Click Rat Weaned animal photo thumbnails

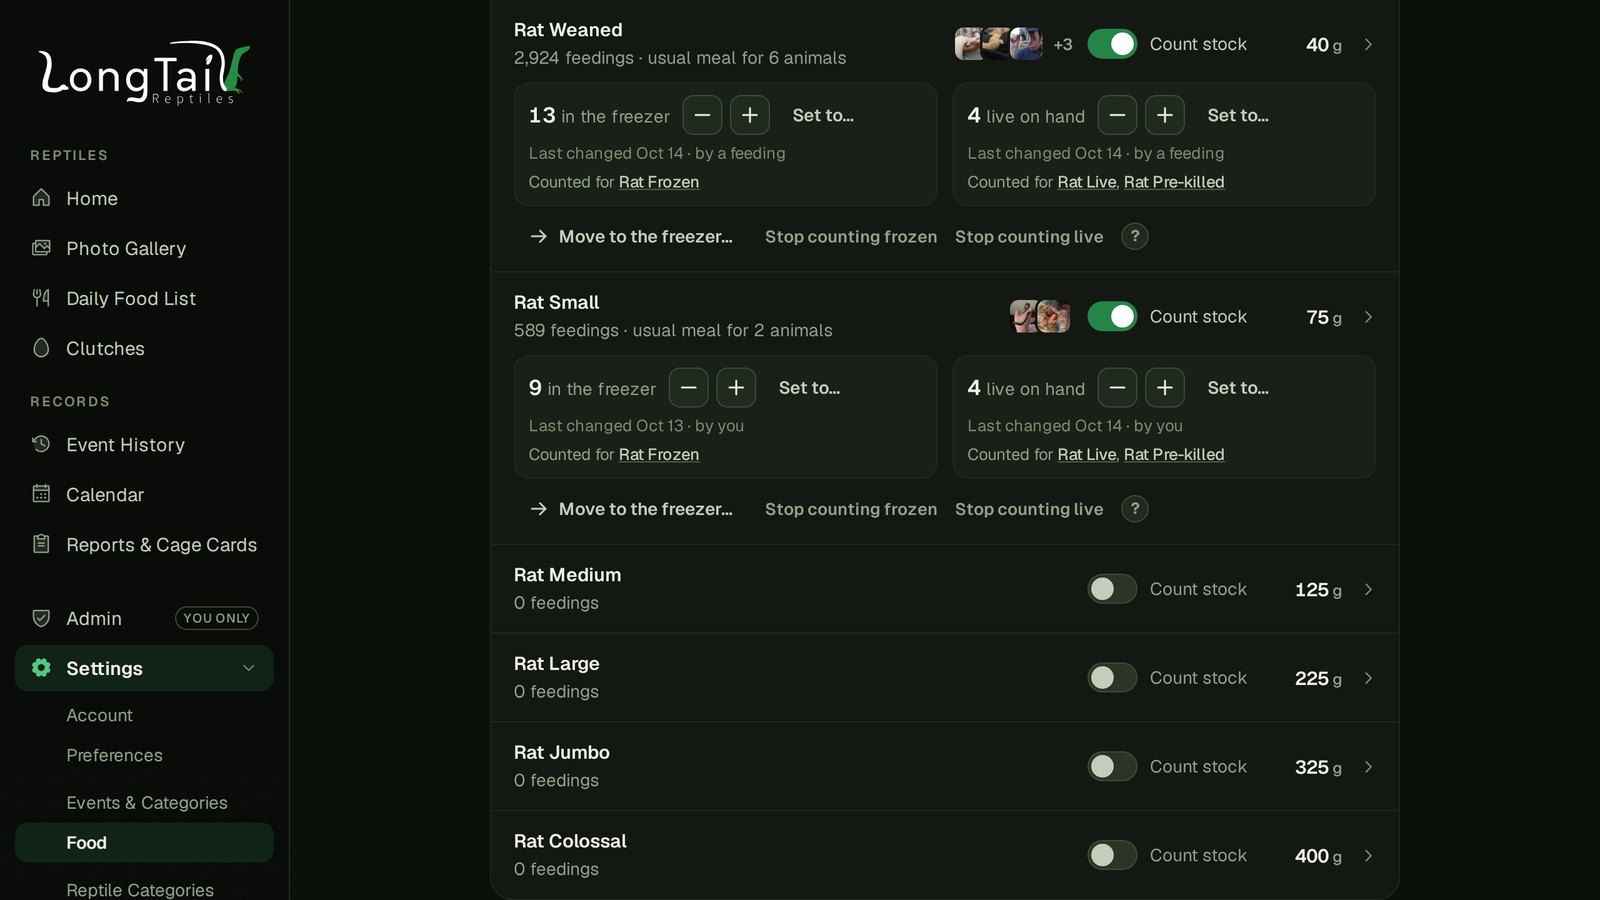pos(999,44)
